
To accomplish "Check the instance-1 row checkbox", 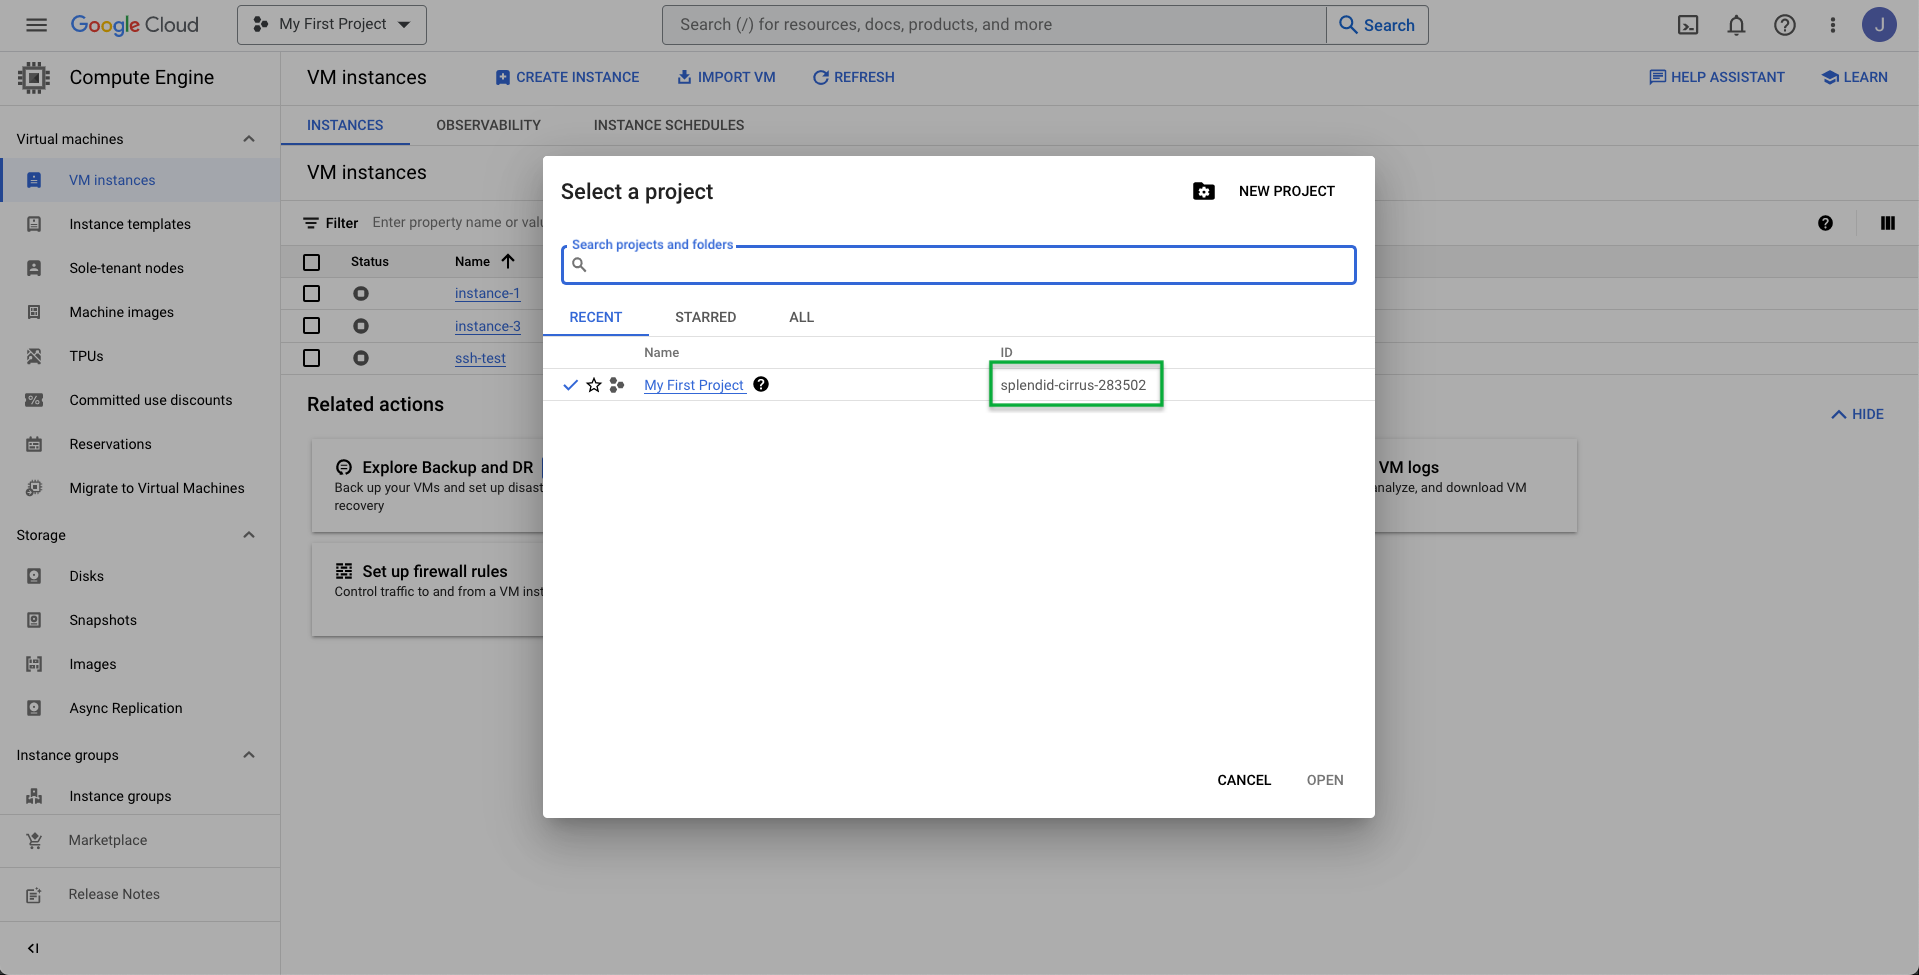I will click(312, 293).
